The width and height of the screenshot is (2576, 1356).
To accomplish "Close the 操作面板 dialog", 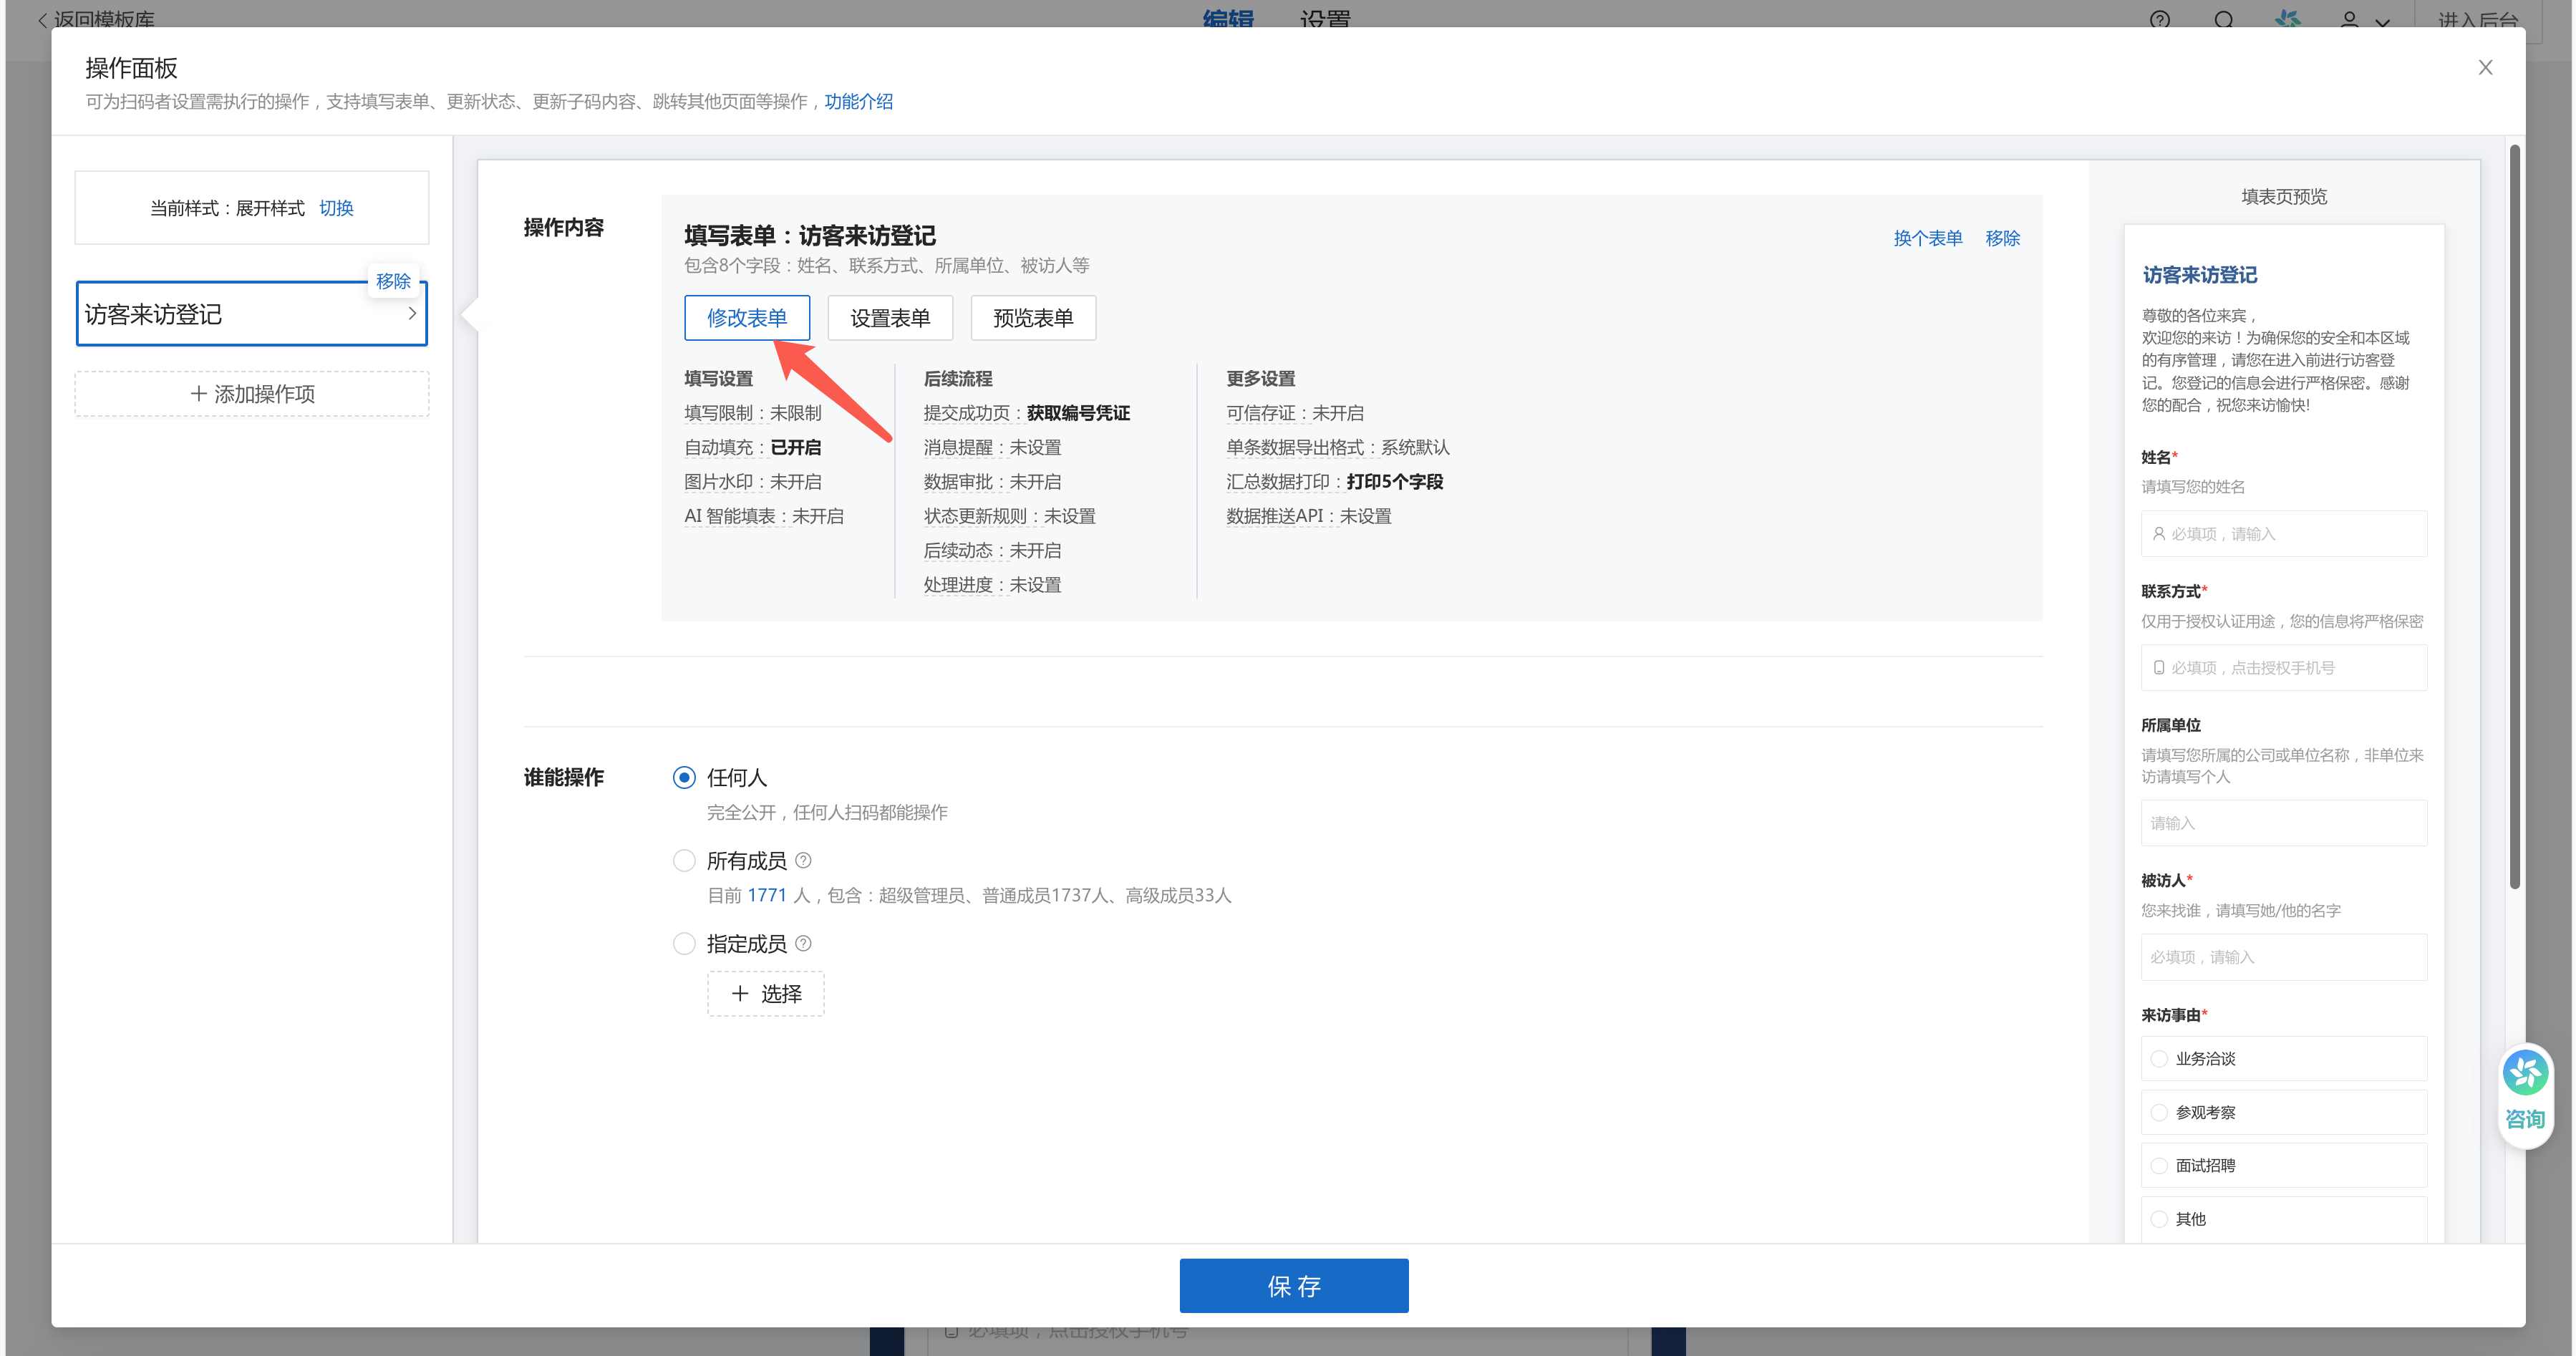I will point(2485,68).
